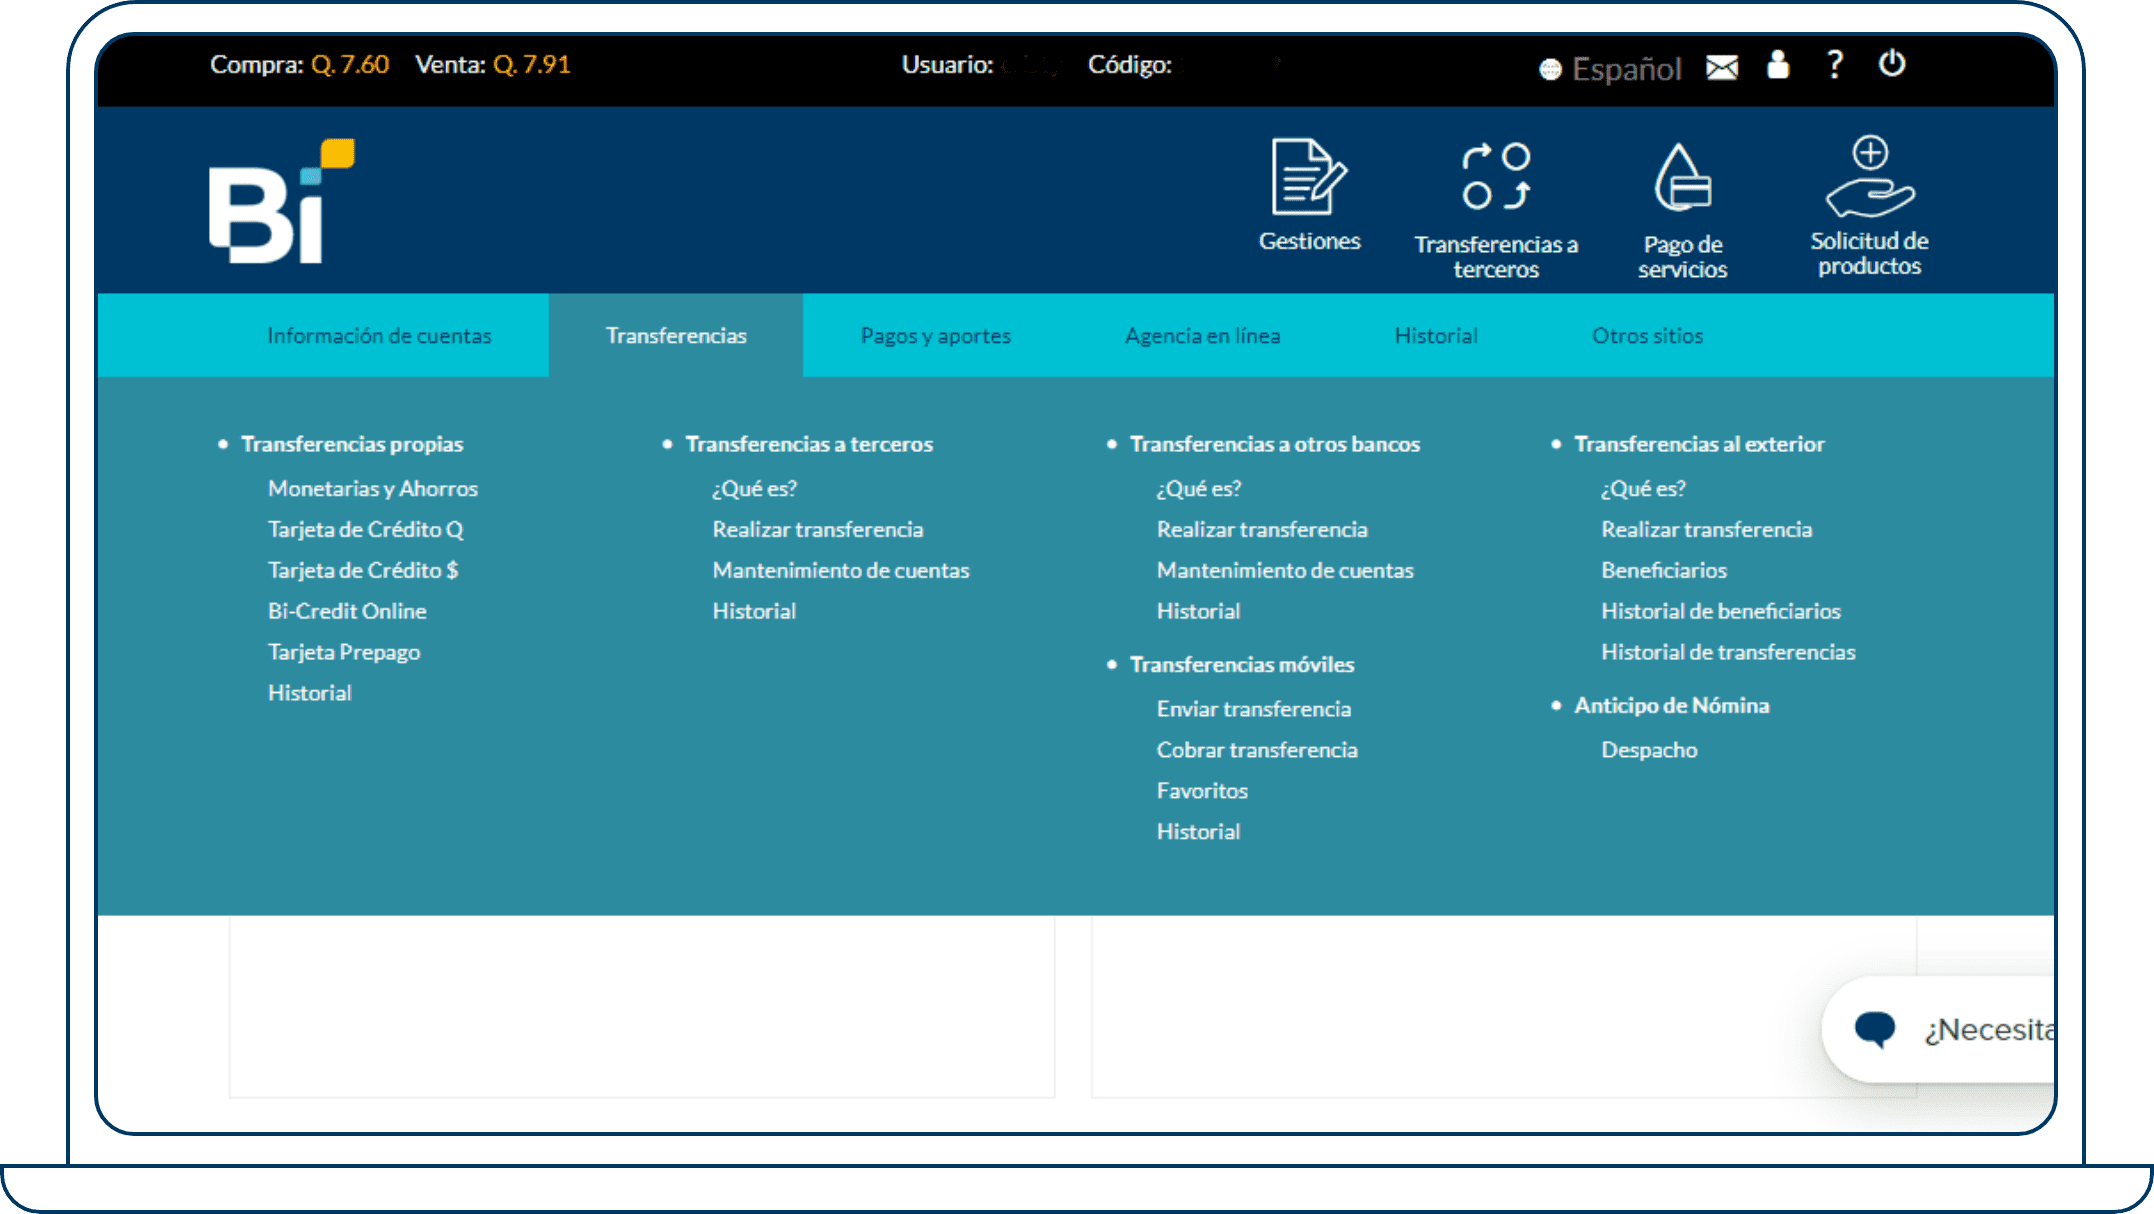
Task: Click the power logout icon
Action: click(x=1892, y=64)
